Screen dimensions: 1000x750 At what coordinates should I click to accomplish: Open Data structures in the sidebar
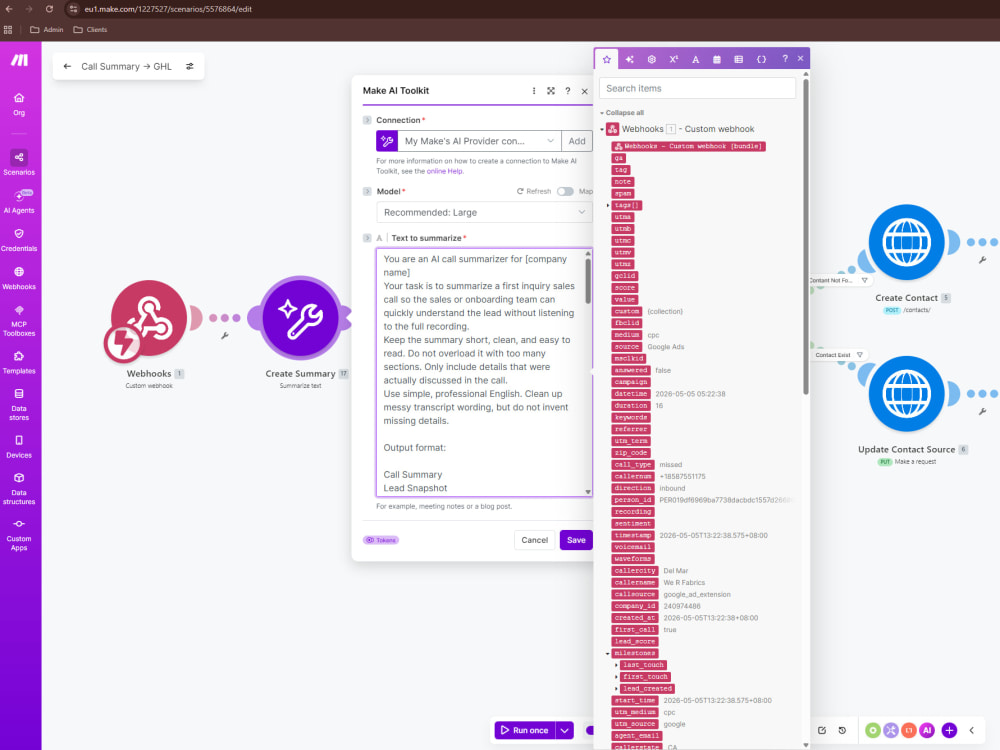[19, 489]
